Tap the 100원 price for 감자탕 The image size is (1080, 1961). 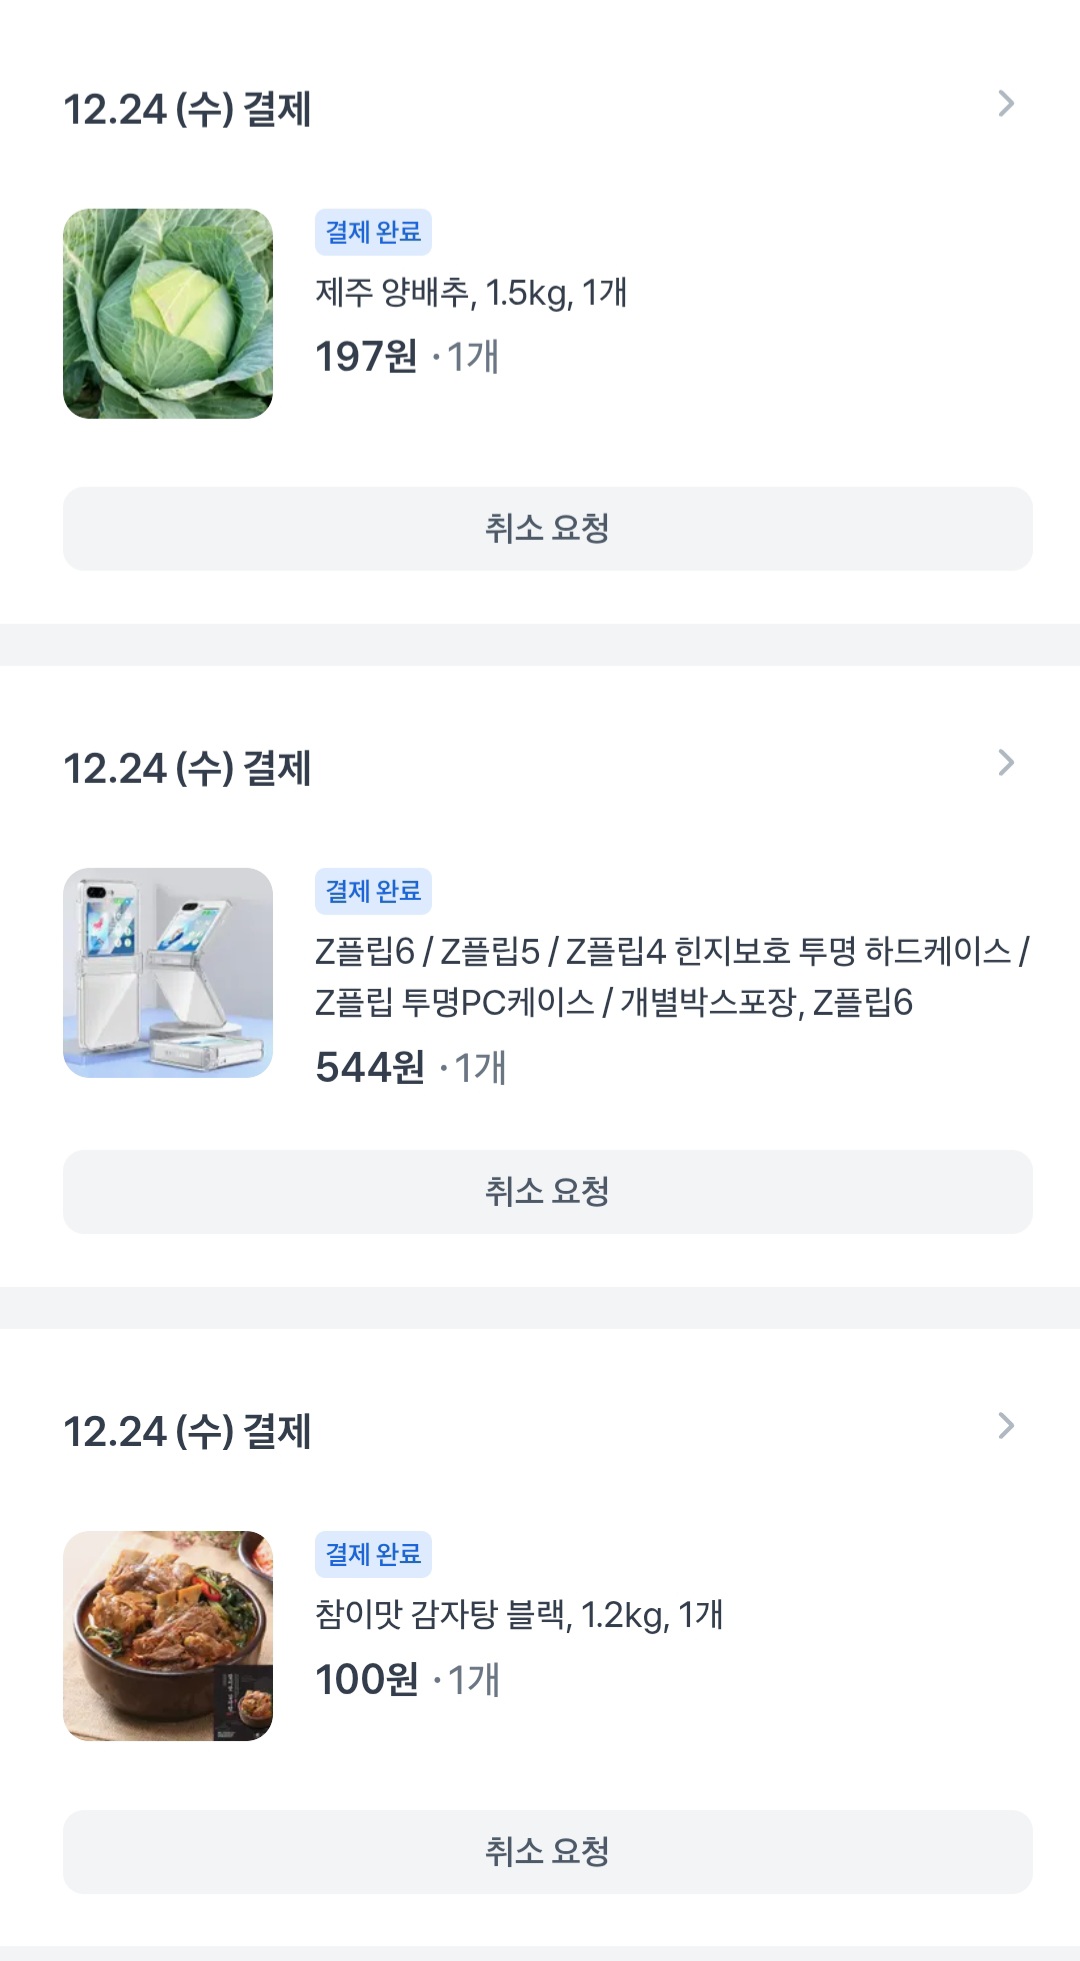point(366,1680)
